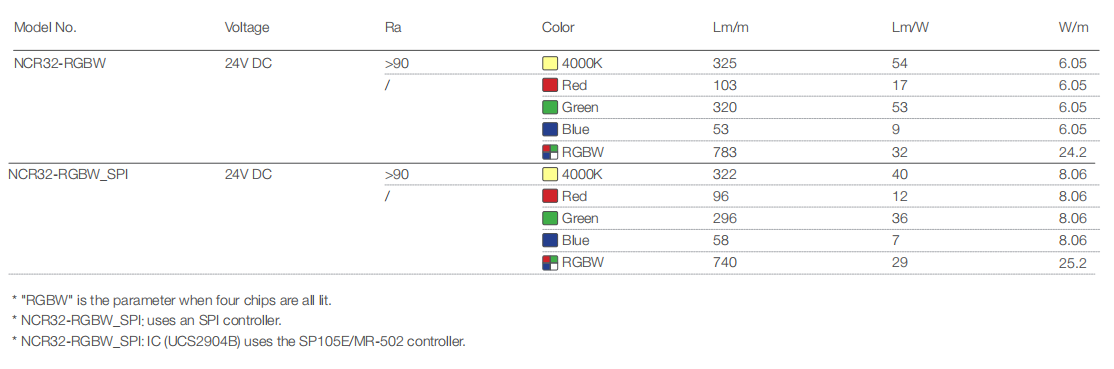
Task: Select the NCR32-RGBW model name cell
Action: [x=60, y=63]
